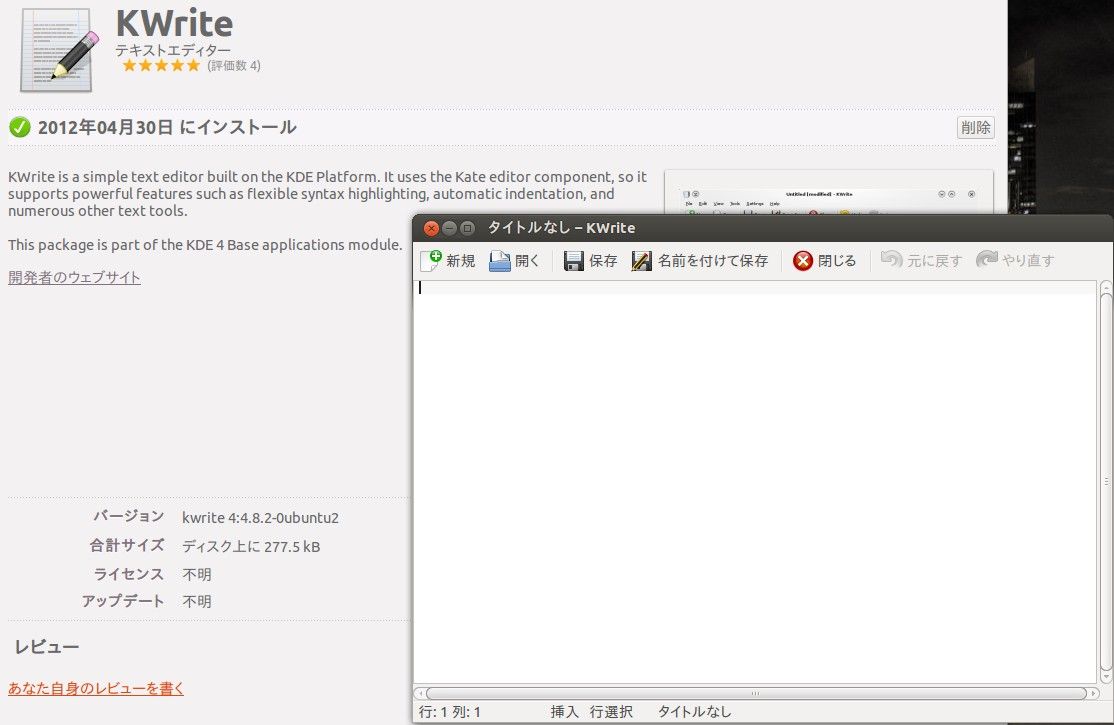
Task: Click horizontal scrollbar right arrow
Action: point(1093,693)
